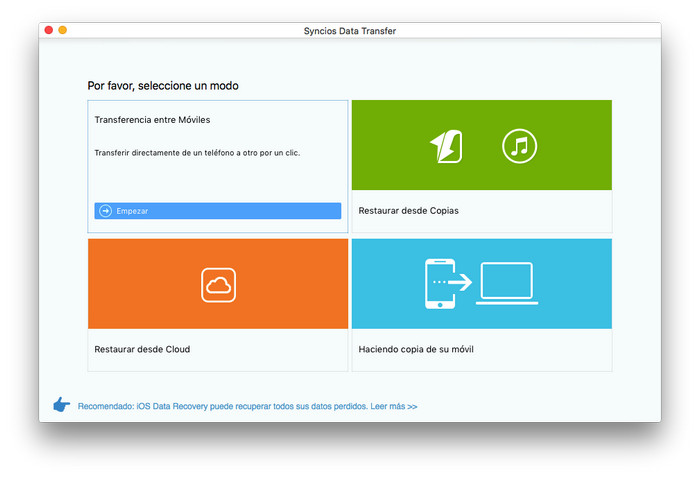The height and width of the screenshot is (478, 700).
Task: Choose Restaurar desde Copias label
Action: [408, 211]
